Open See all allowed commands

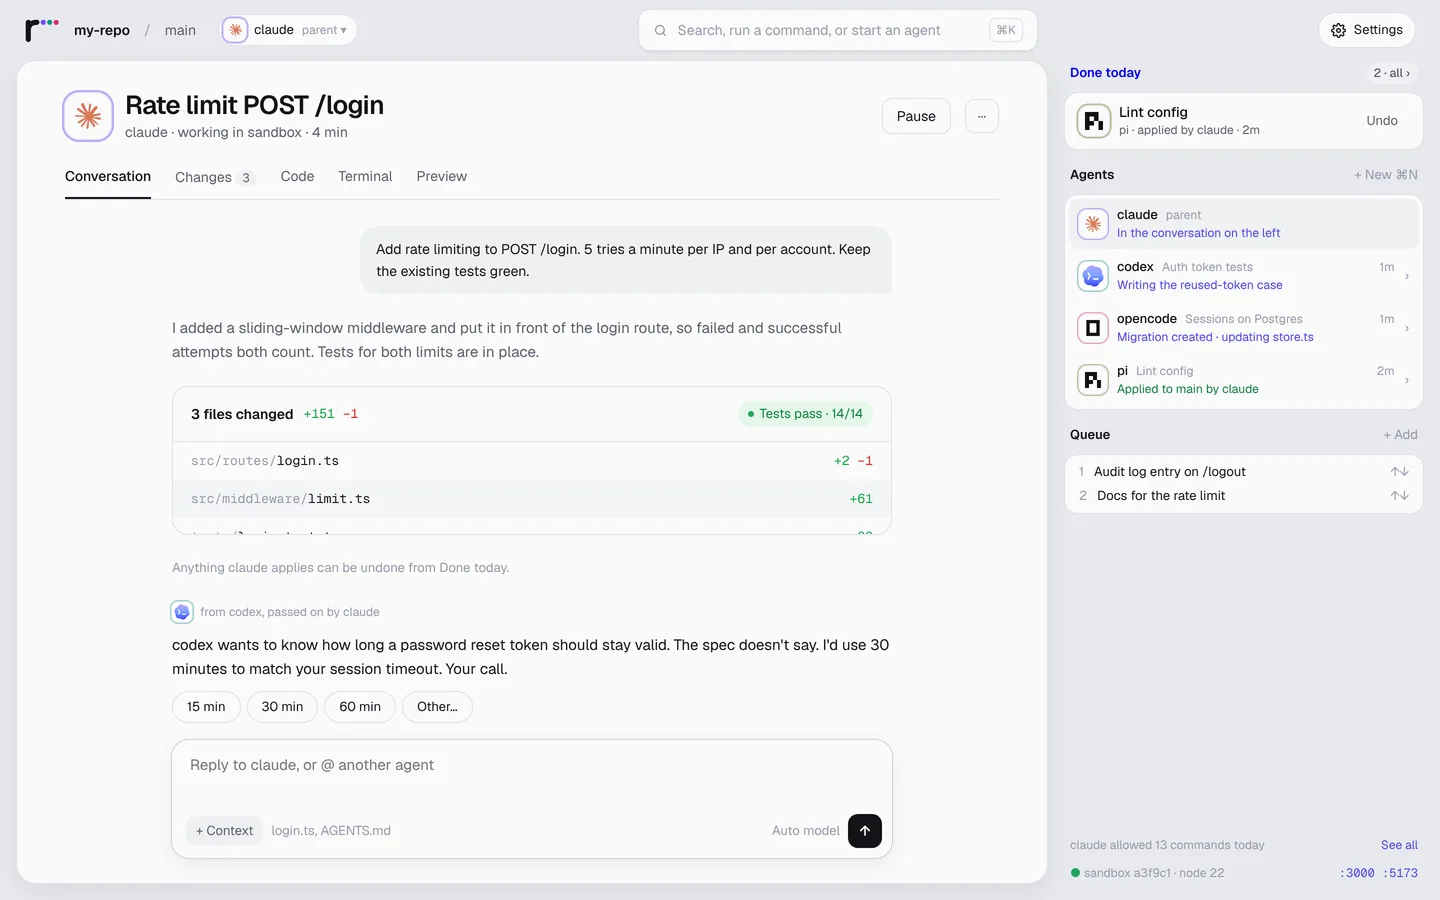click(1399, 845)
